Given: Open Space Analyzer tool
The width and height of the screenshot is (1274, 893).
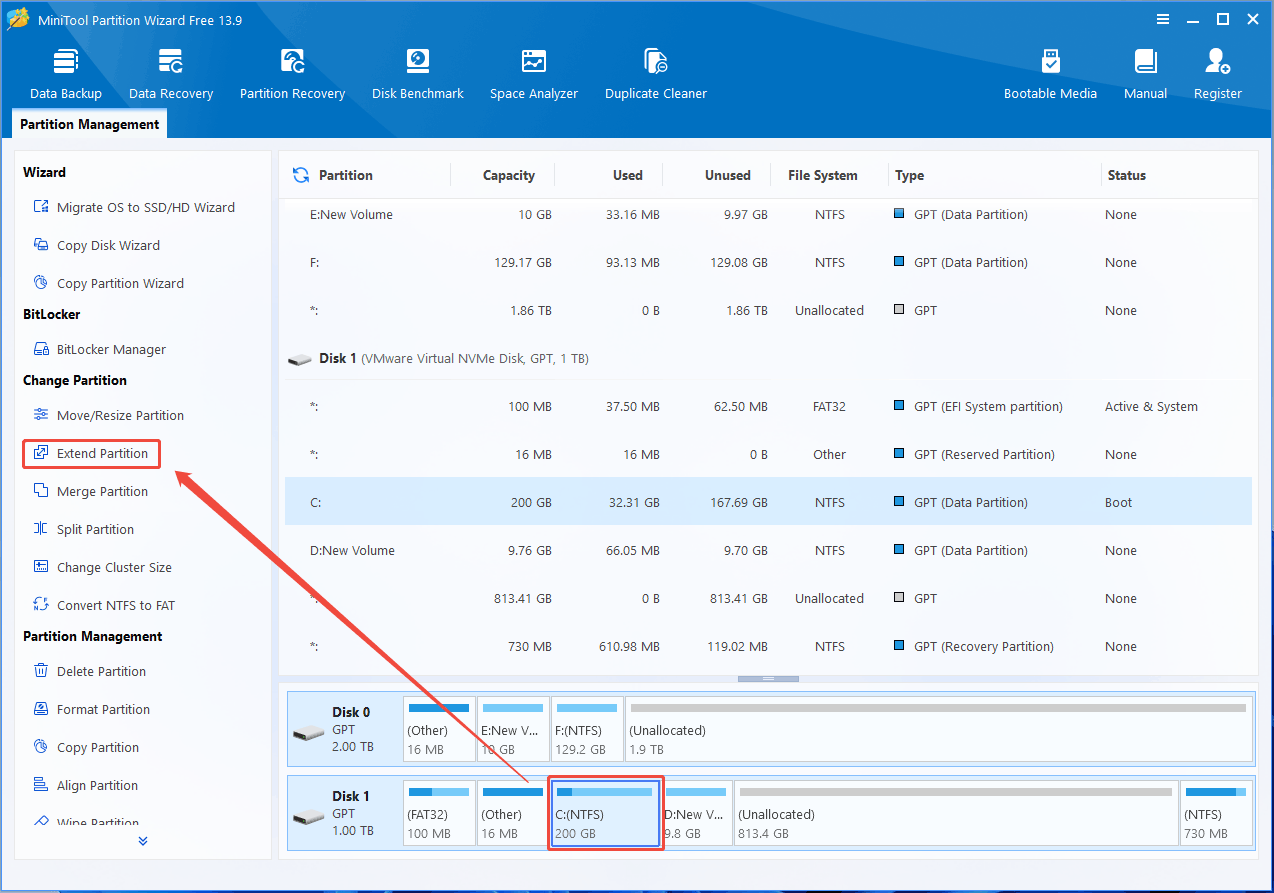Looking at the screenshot, I should tap(534, 74).
